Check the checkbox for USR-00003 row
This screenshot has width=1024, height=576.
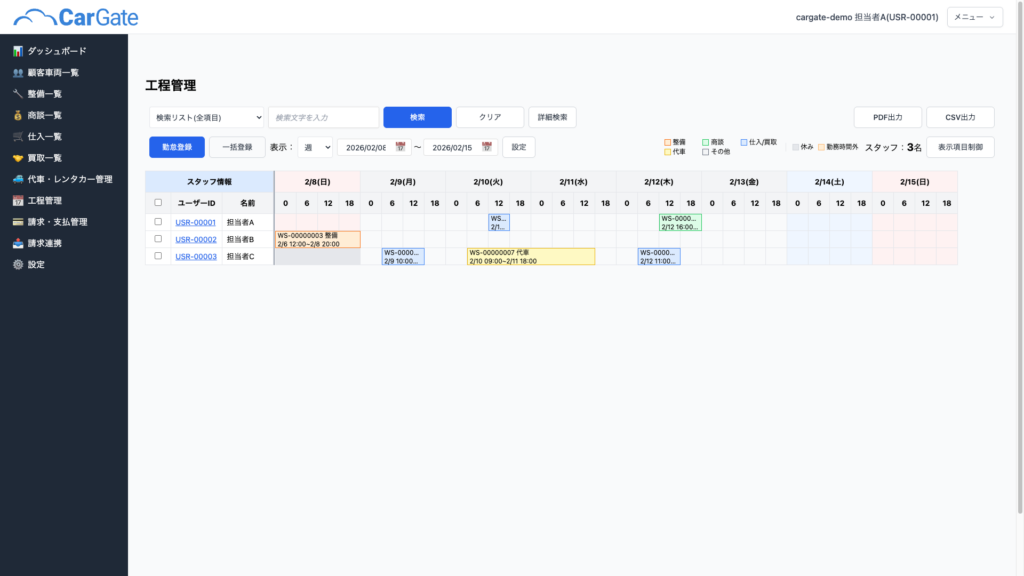(x=158, y=256)
